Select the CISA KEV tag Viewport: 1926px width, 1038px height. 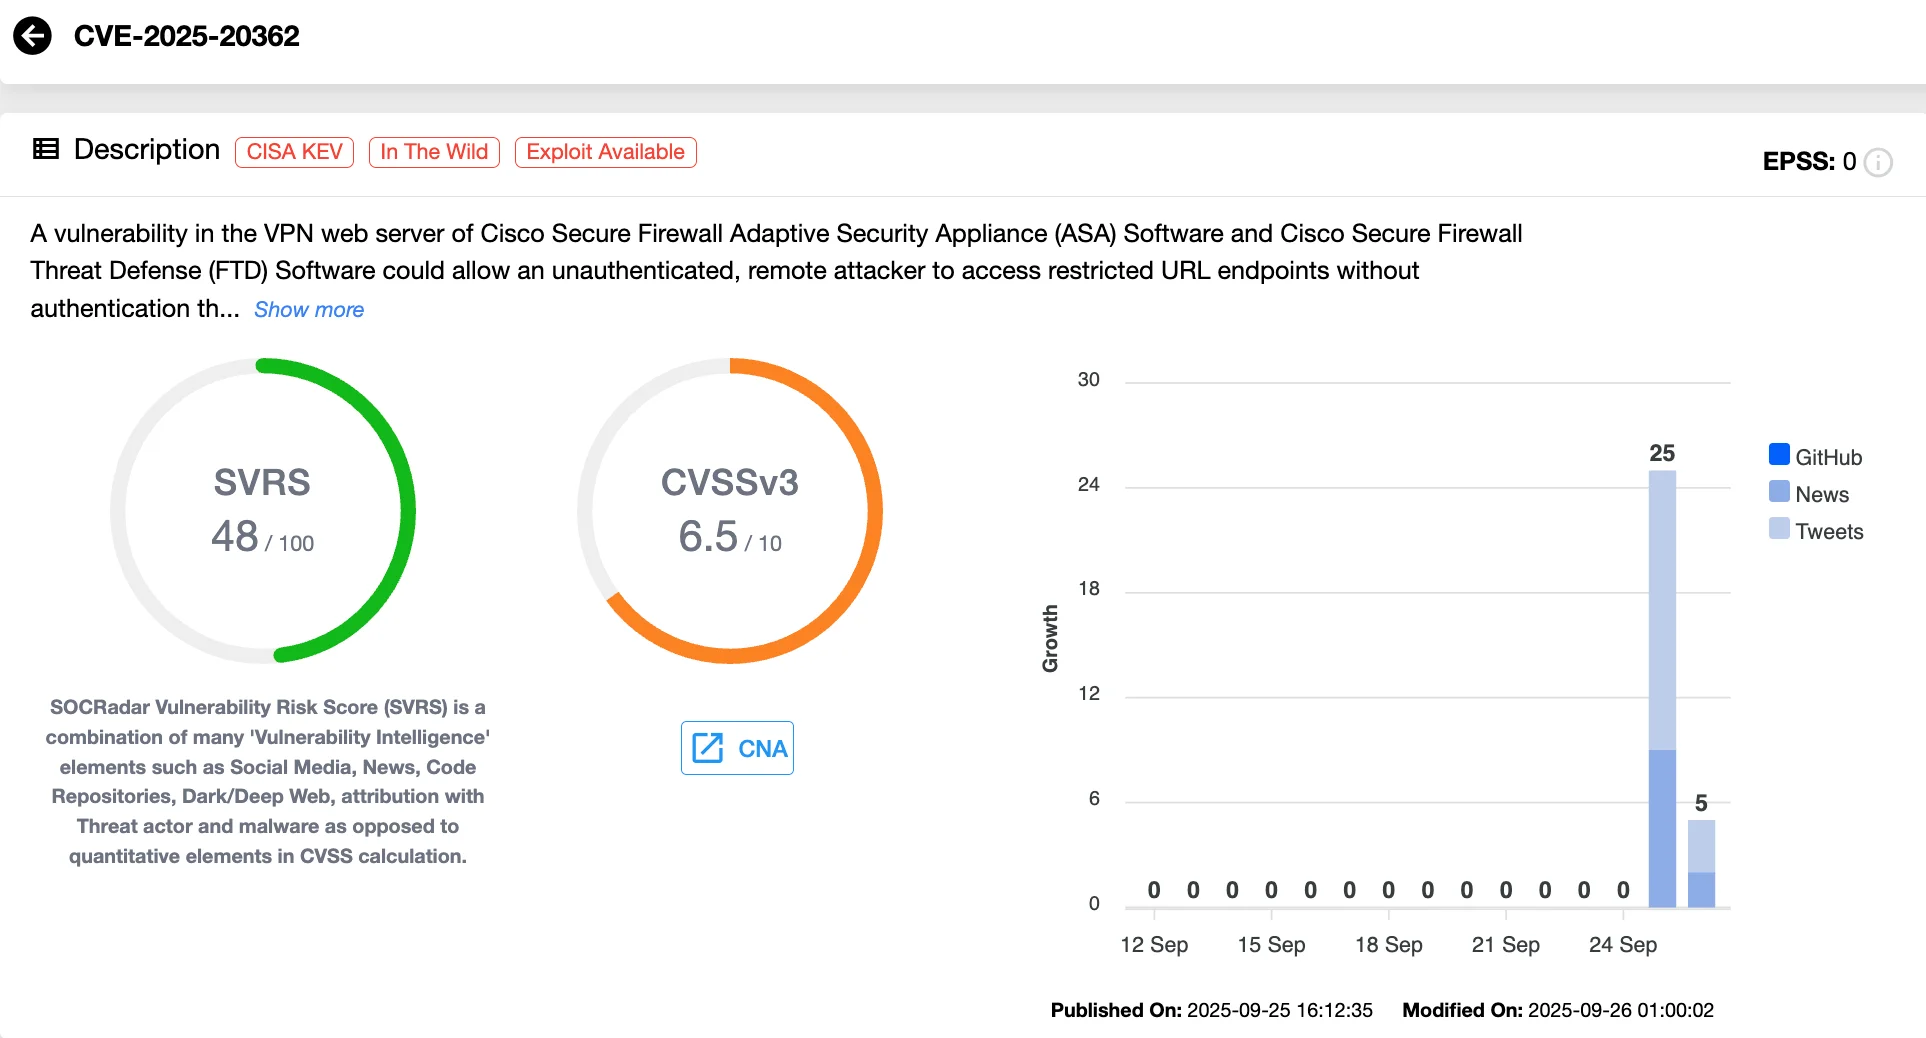pos(294,152)
